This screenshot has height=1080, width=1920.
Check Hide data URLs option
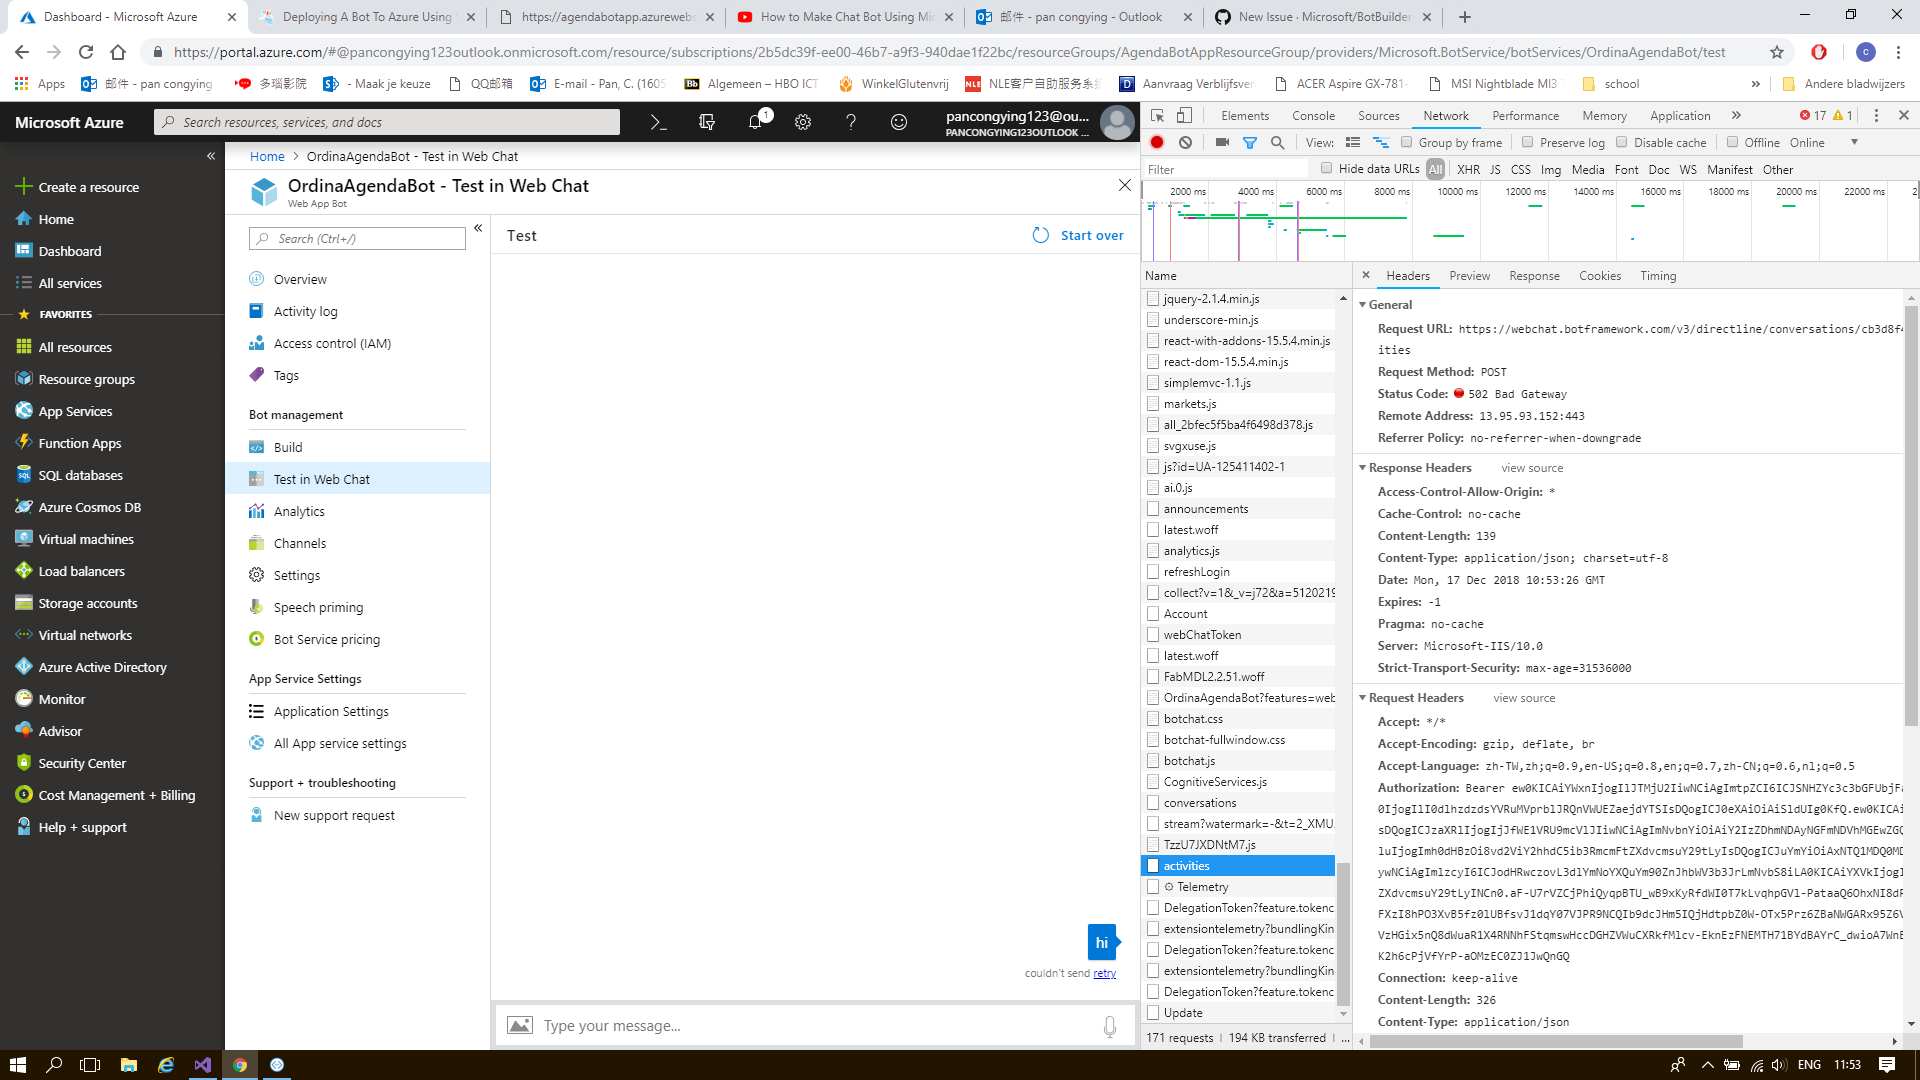1327,168
